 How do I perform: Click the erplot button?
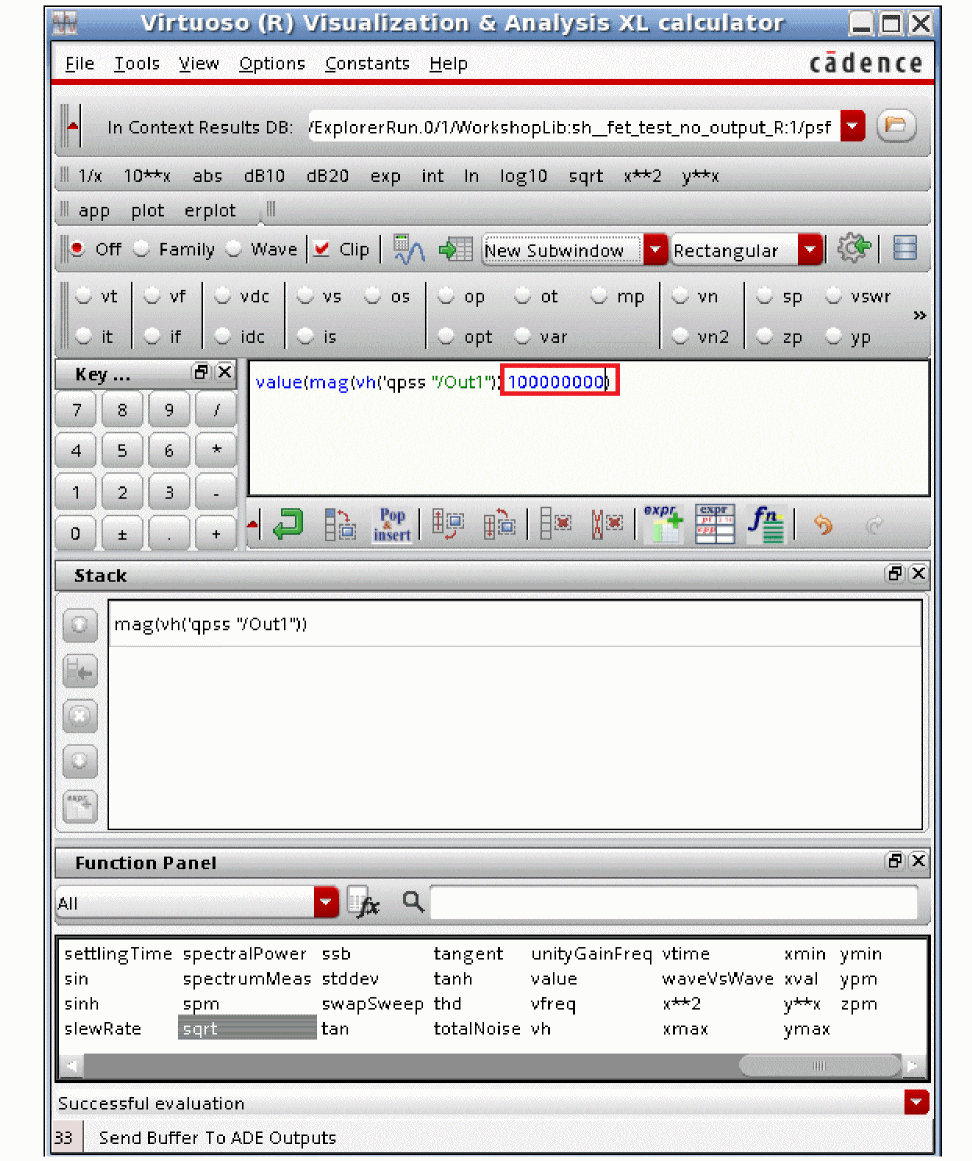(x=210, y=211)
